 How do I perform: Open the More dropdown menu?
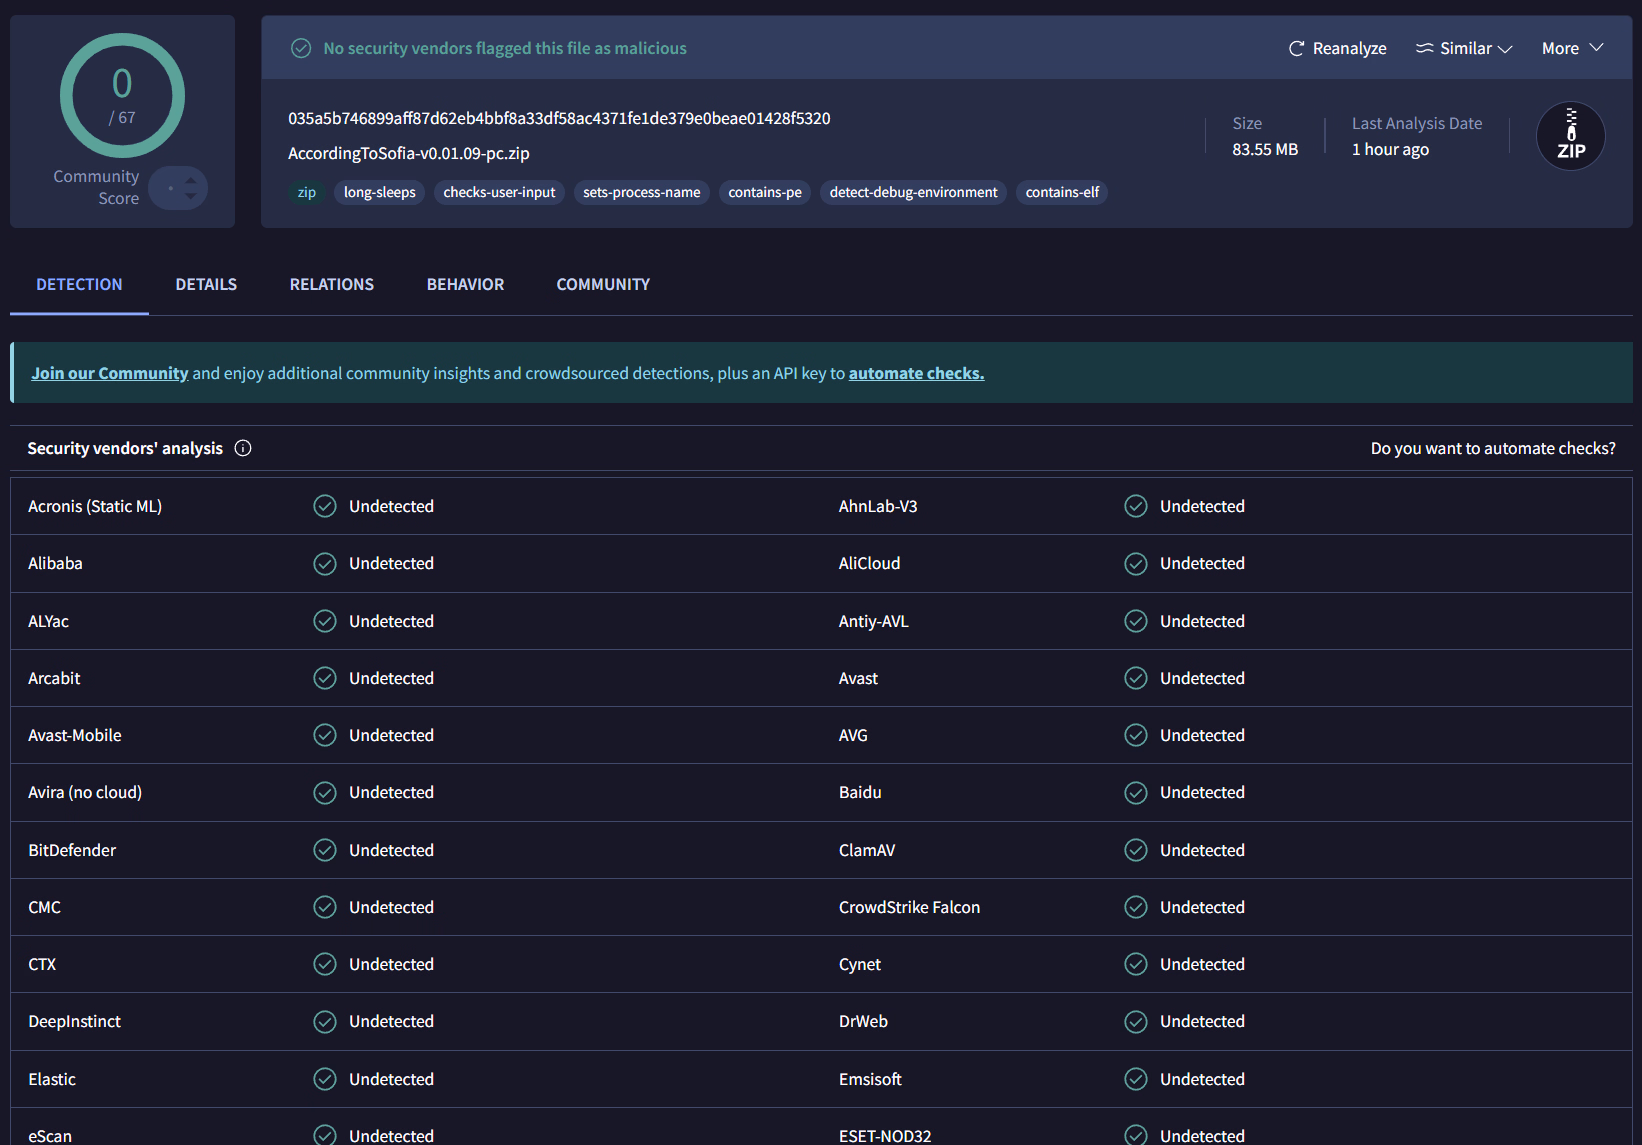click(1572, 48)
